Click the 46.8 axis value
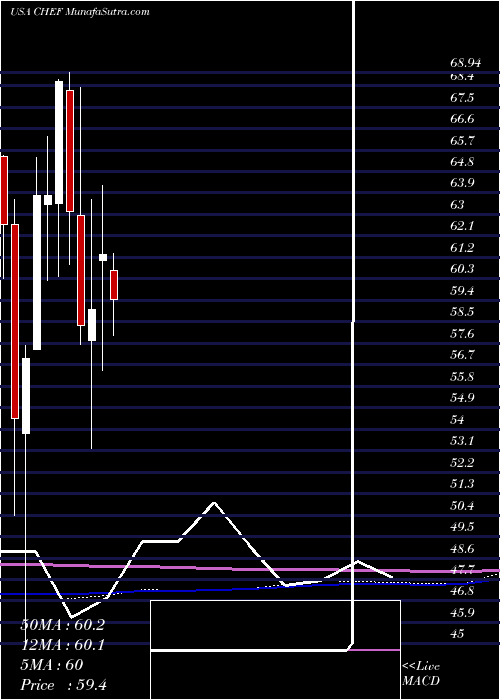The image size is (500, 700). [x=462, y=592]
